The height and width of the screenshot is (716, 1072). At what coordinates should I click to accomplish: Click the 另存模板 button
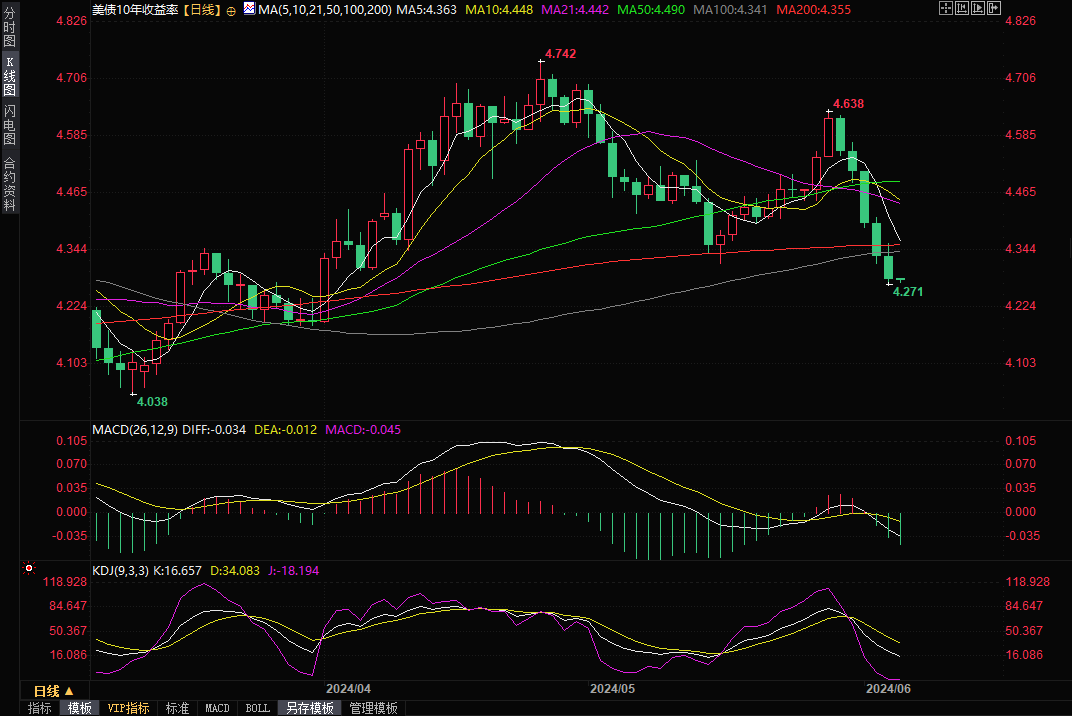(x=310, y=708)
